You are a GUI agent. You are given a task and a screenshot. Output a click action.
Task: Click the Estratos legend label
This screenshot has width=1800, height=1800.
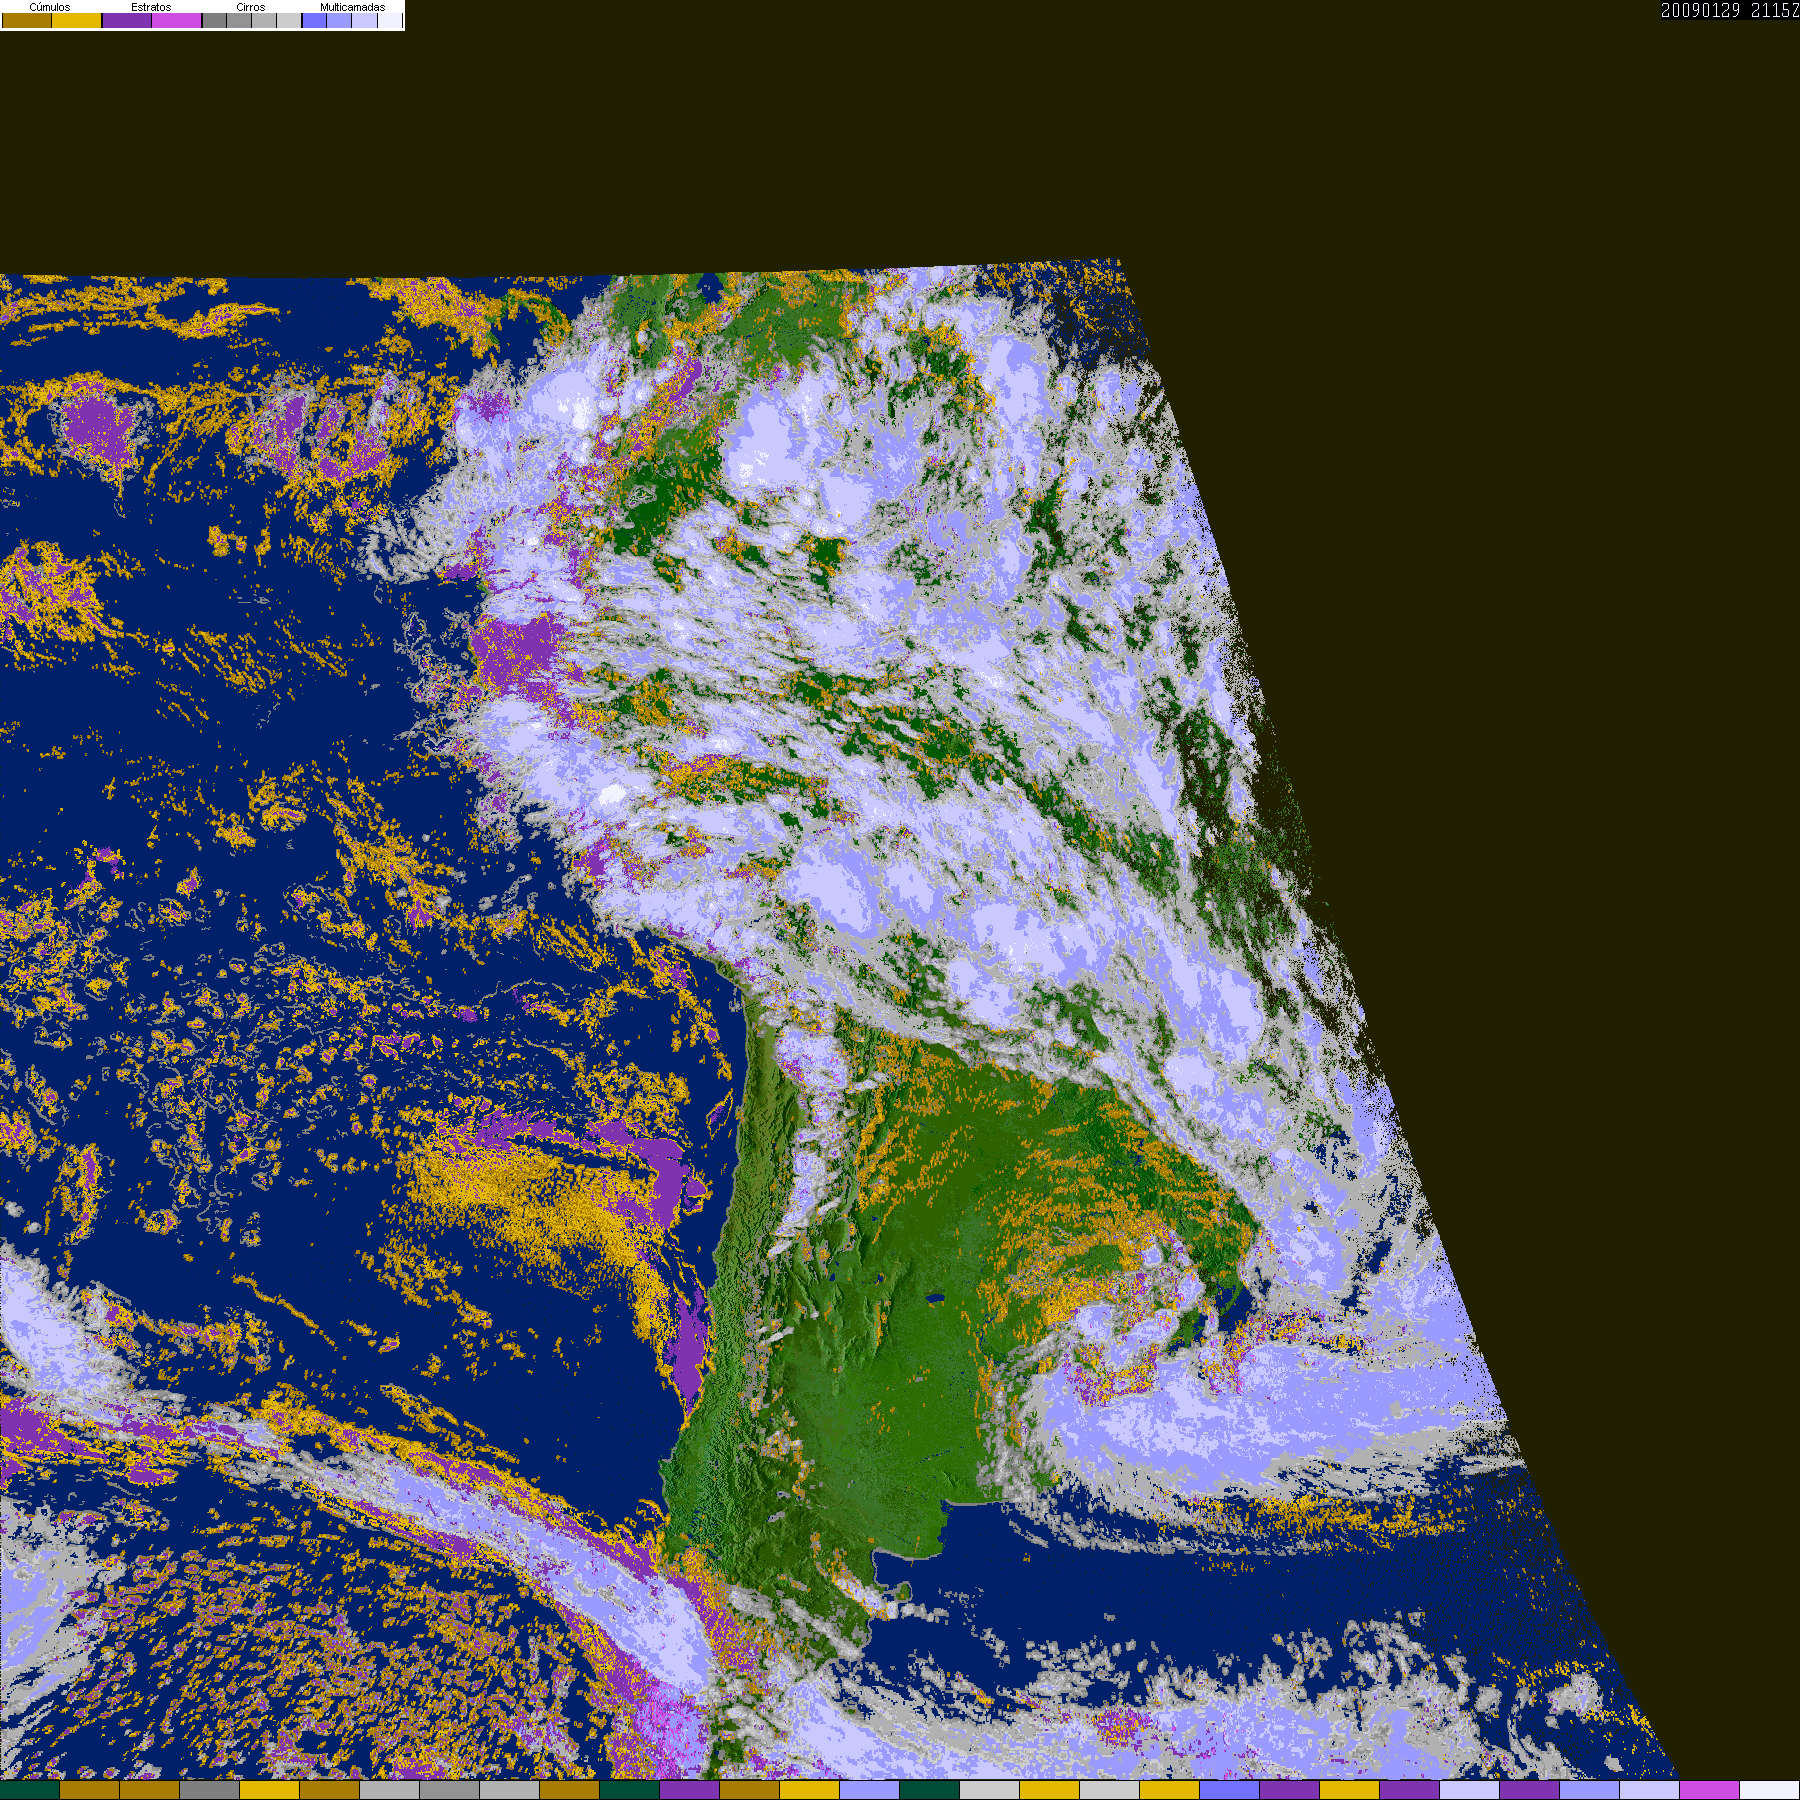click(x=151, y=7)
